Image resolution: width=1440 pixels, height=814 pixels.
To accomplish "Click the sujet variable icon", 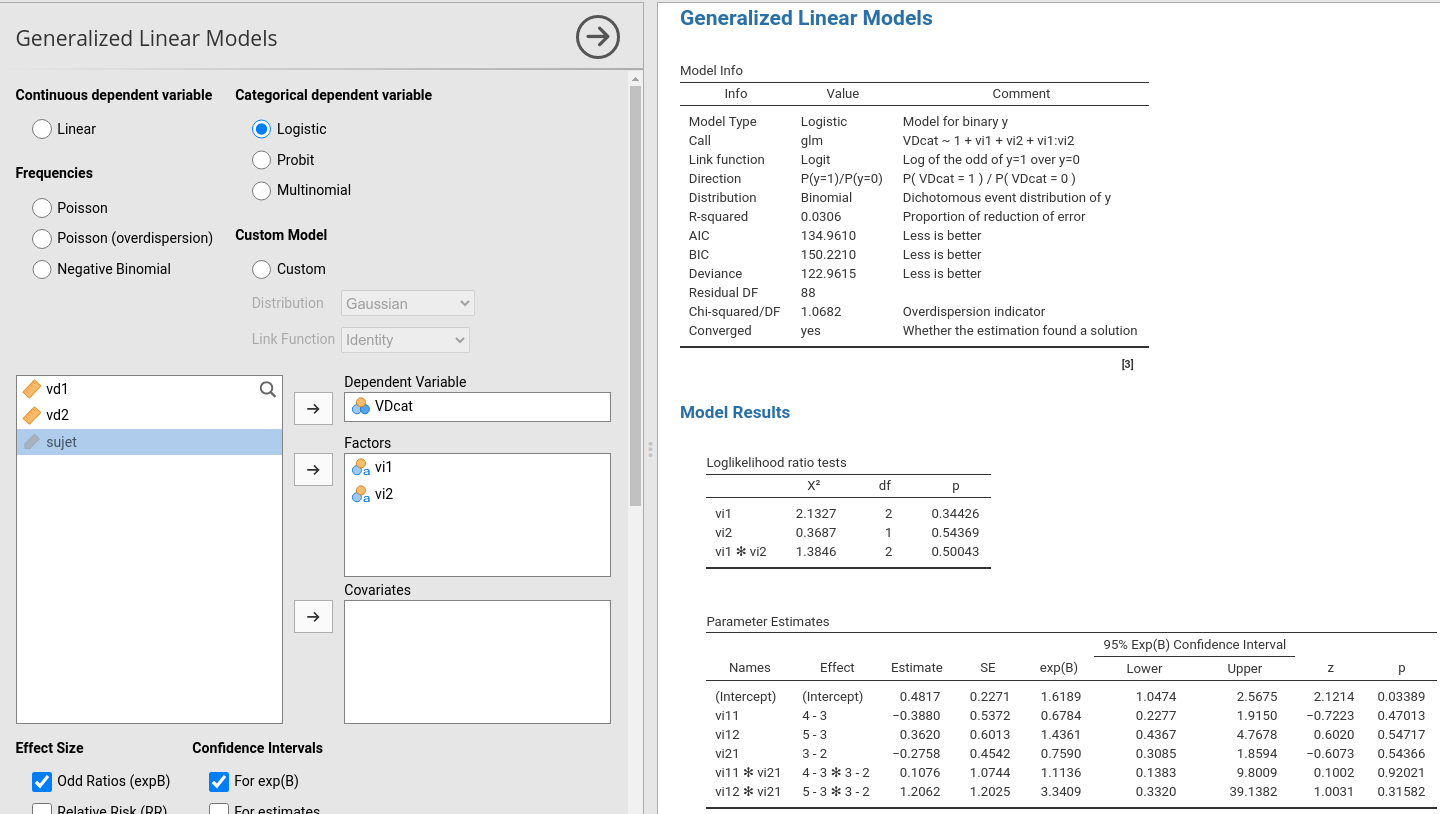I will click(x=32, y=442).
